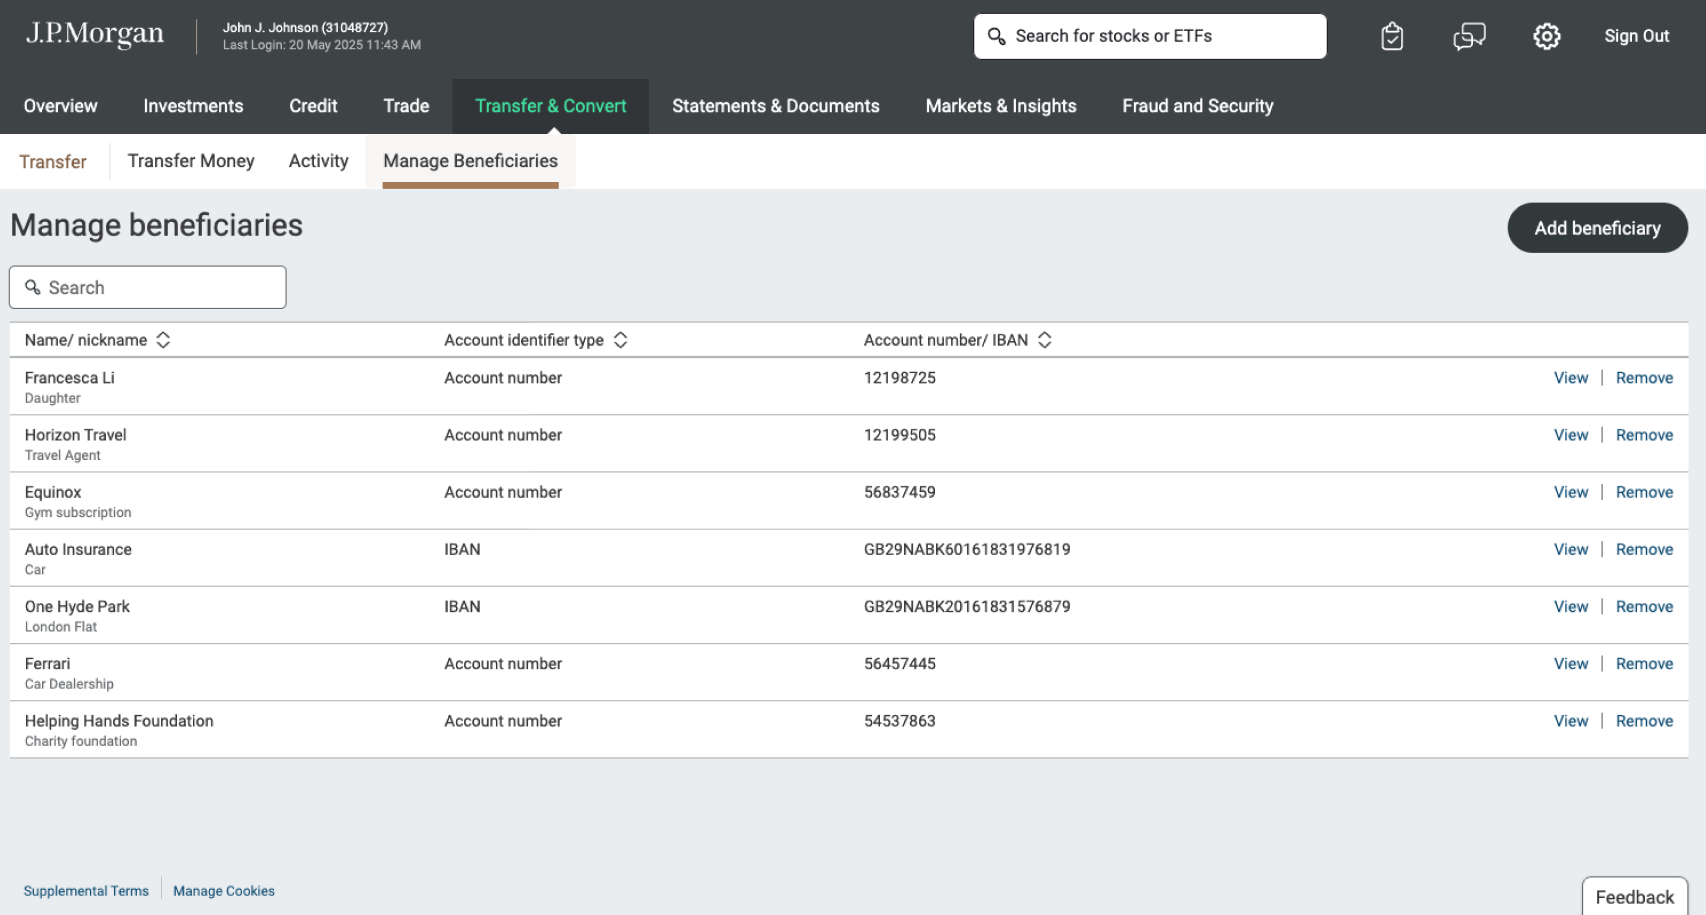View the Horizon Travel beneficiary

1571,435
